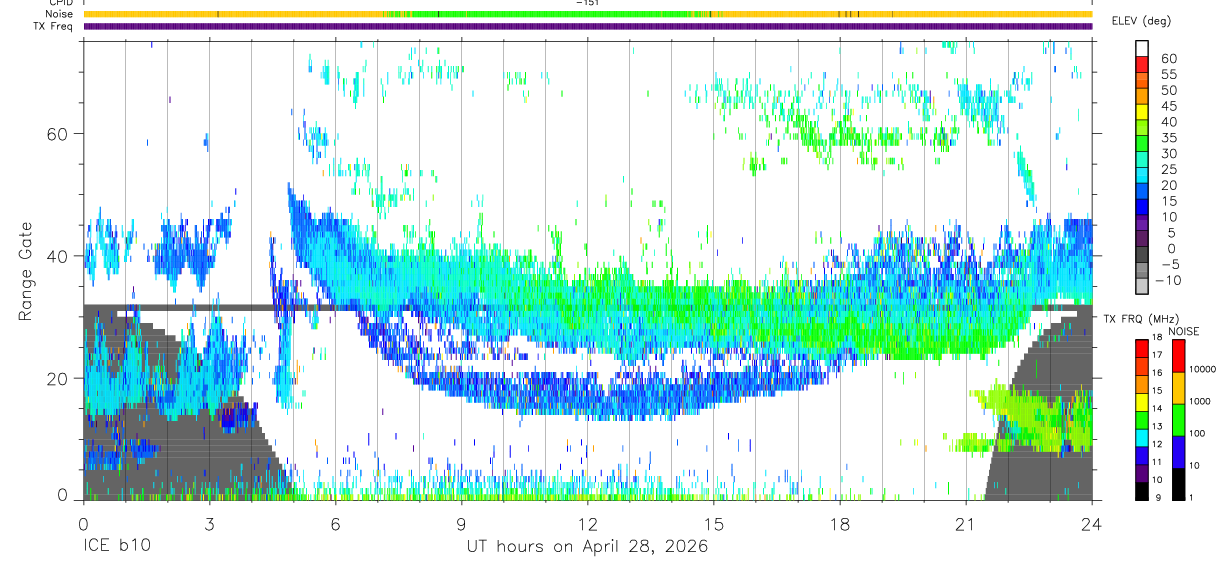
Task: Click the "18" hour tick on UT axis
Action: click(840, 523)
